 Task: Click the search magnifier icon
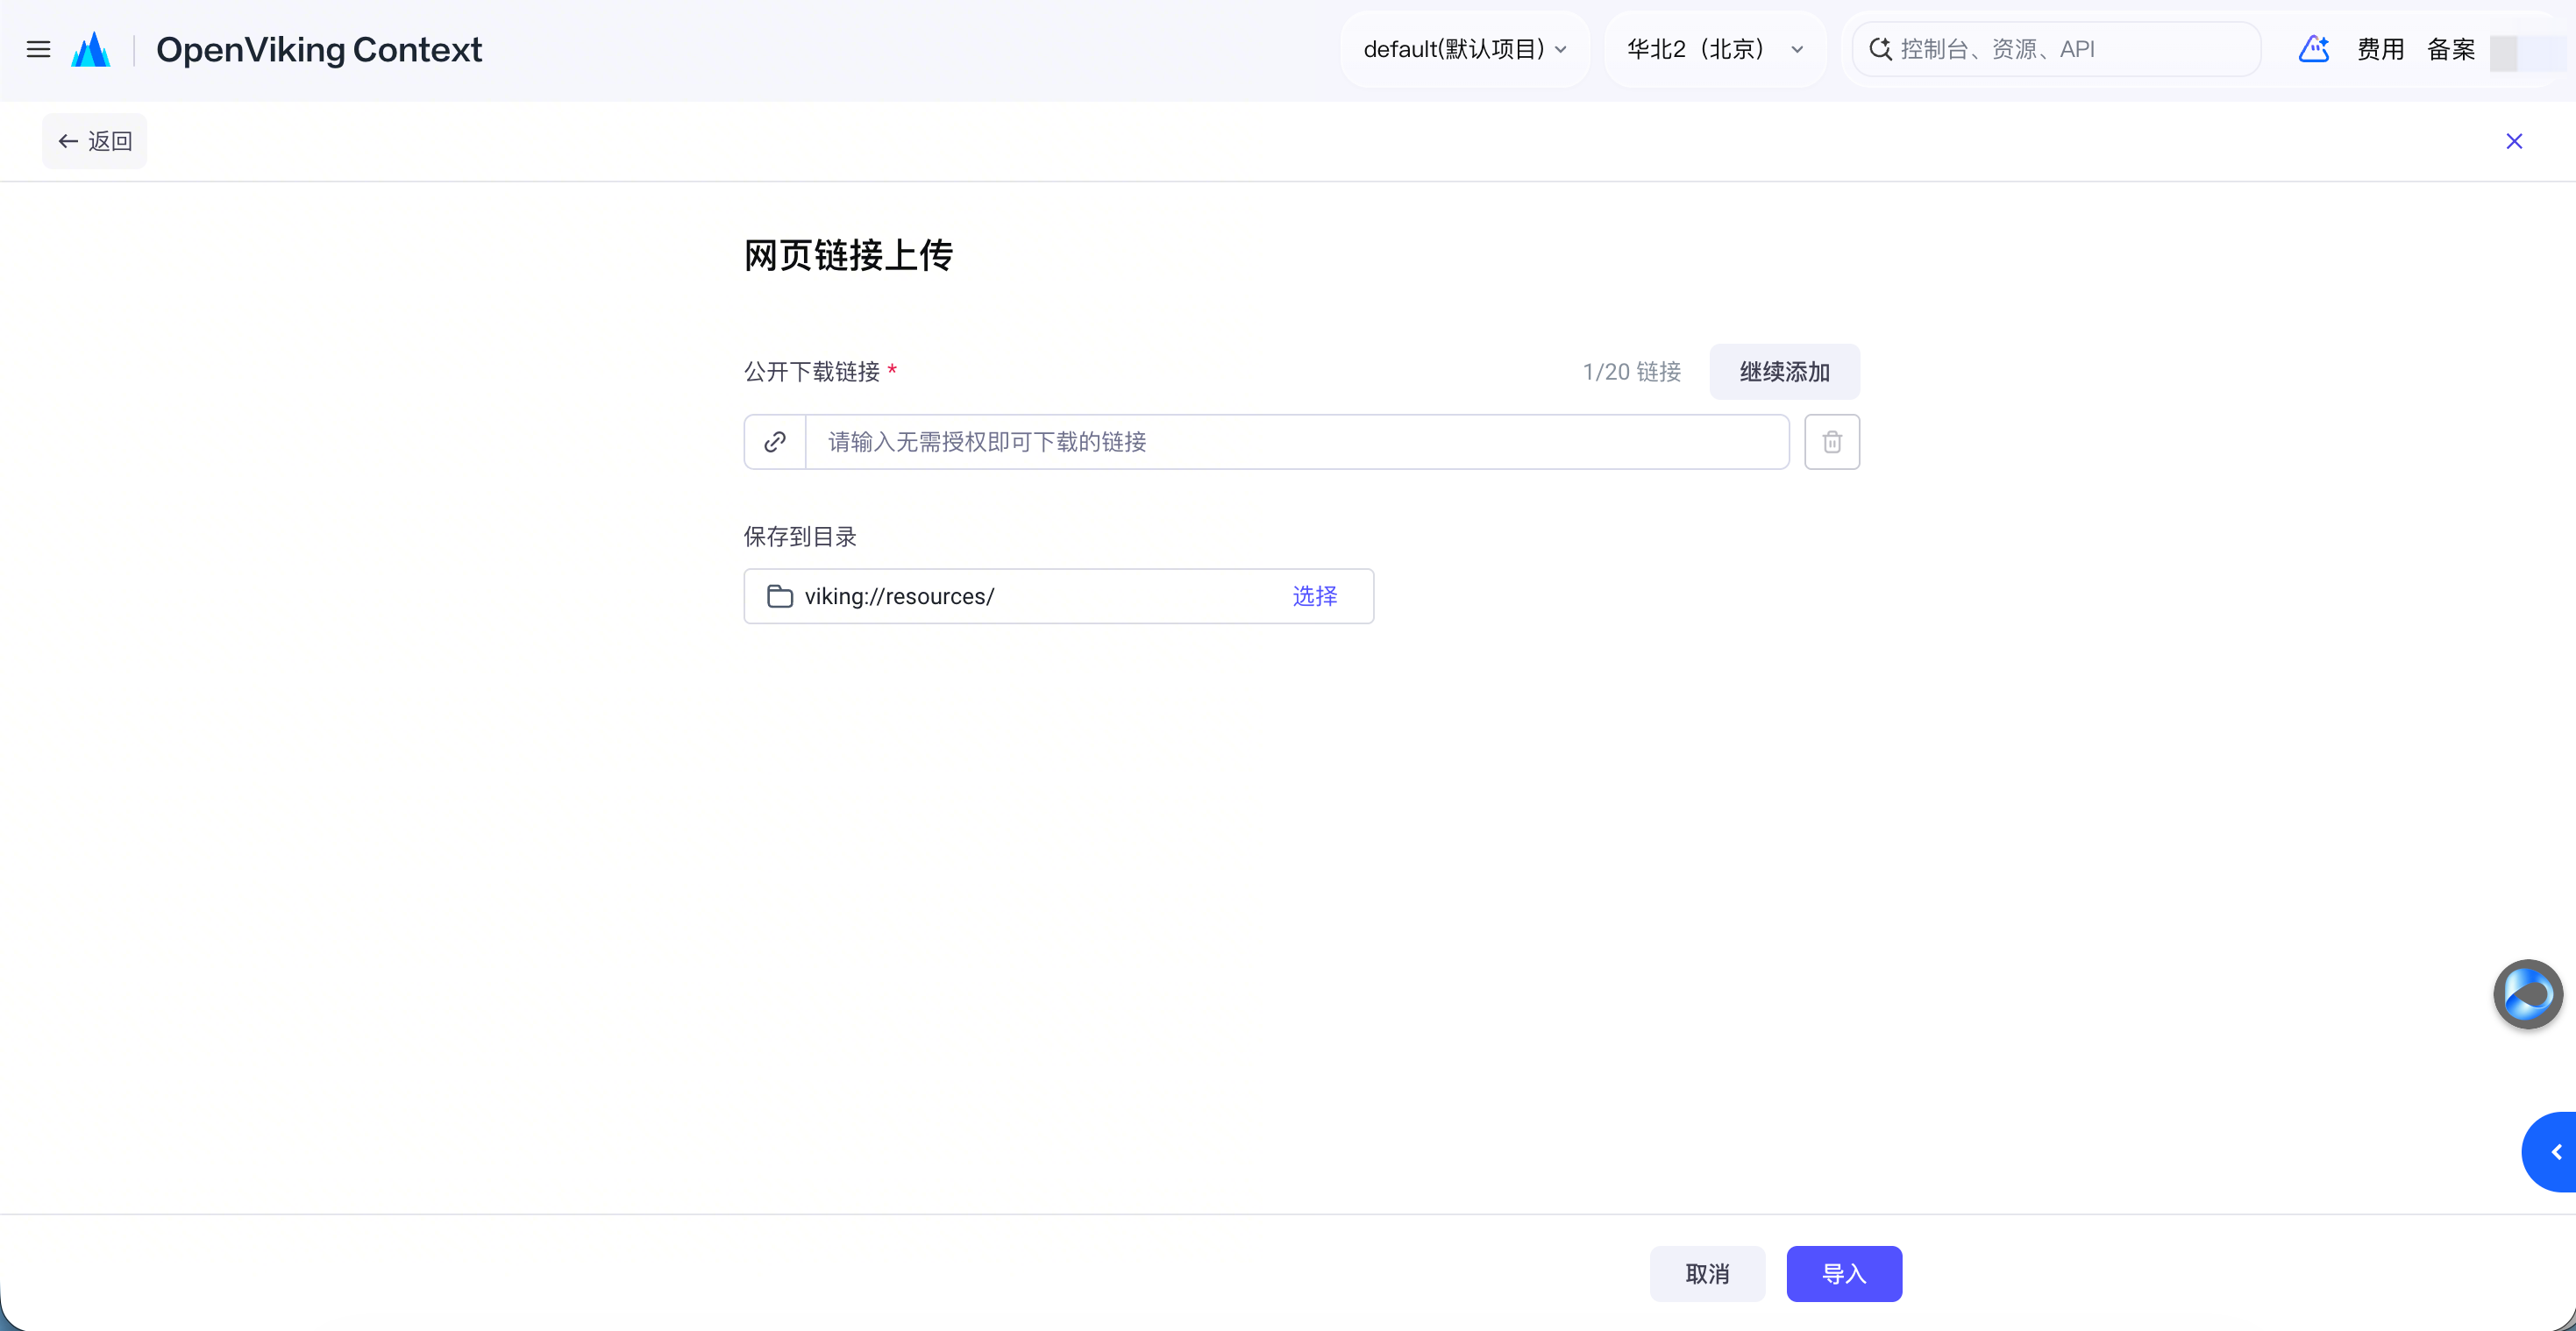point(1880,49)
